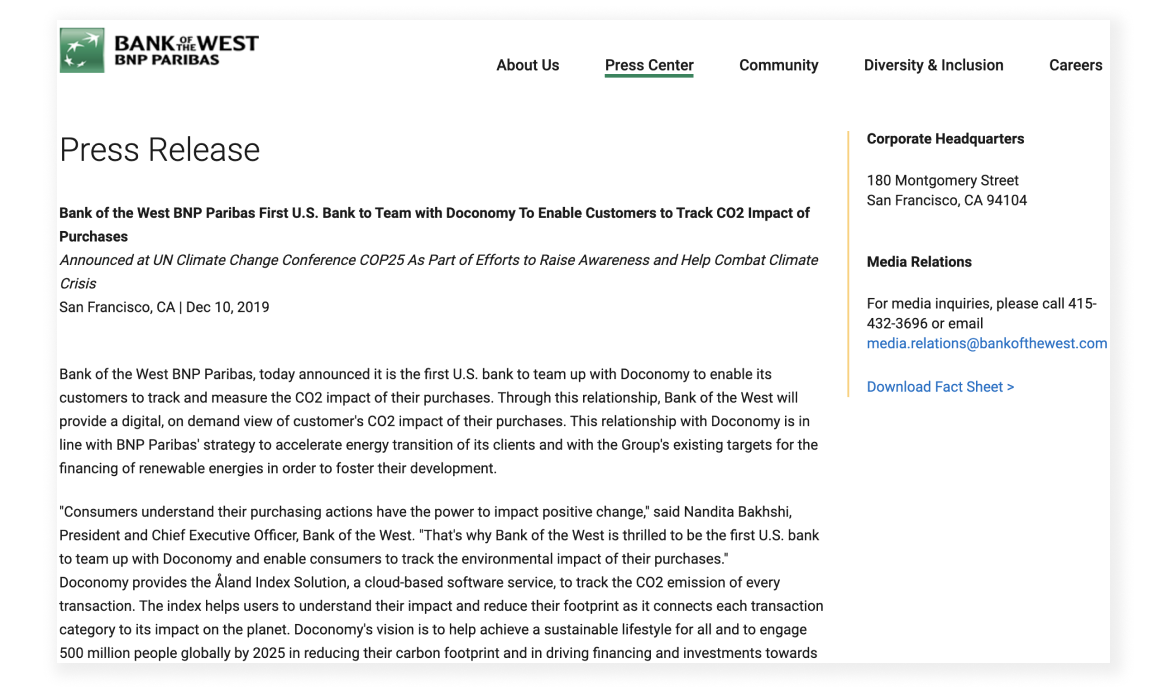
Task: Click the paragraph starting 'Bank of the West BNP Paribas, today'
Action: [x=439, y=421]
